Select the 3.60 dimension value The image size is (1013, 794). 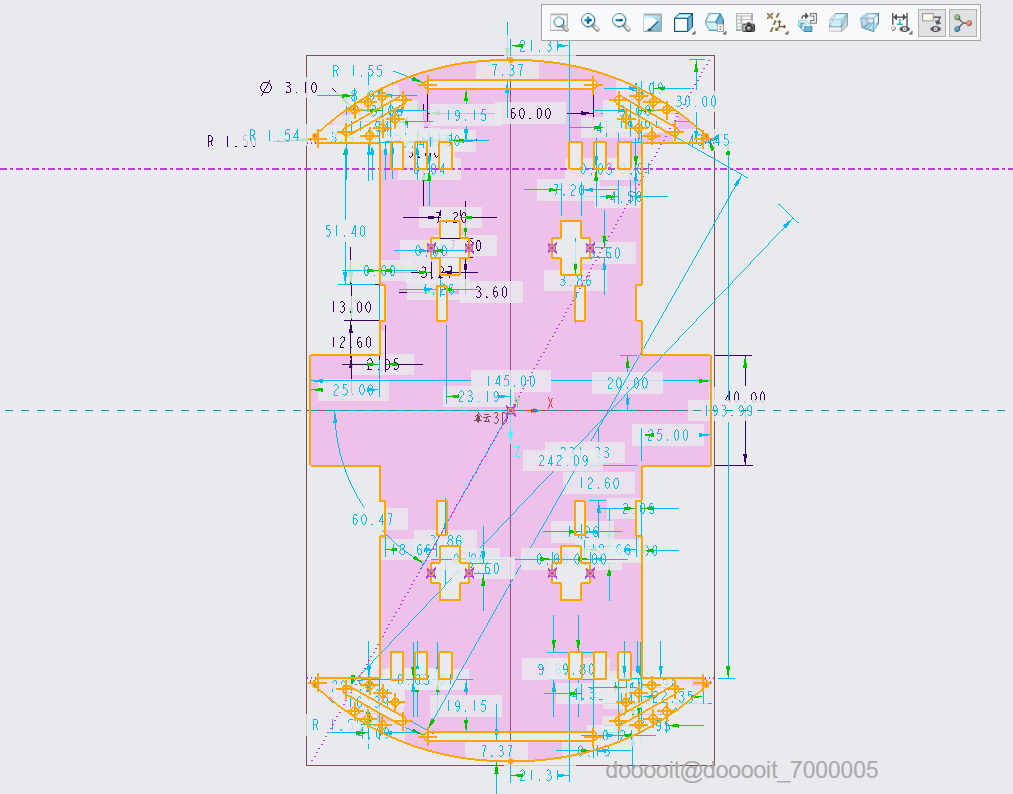(492, 293)
